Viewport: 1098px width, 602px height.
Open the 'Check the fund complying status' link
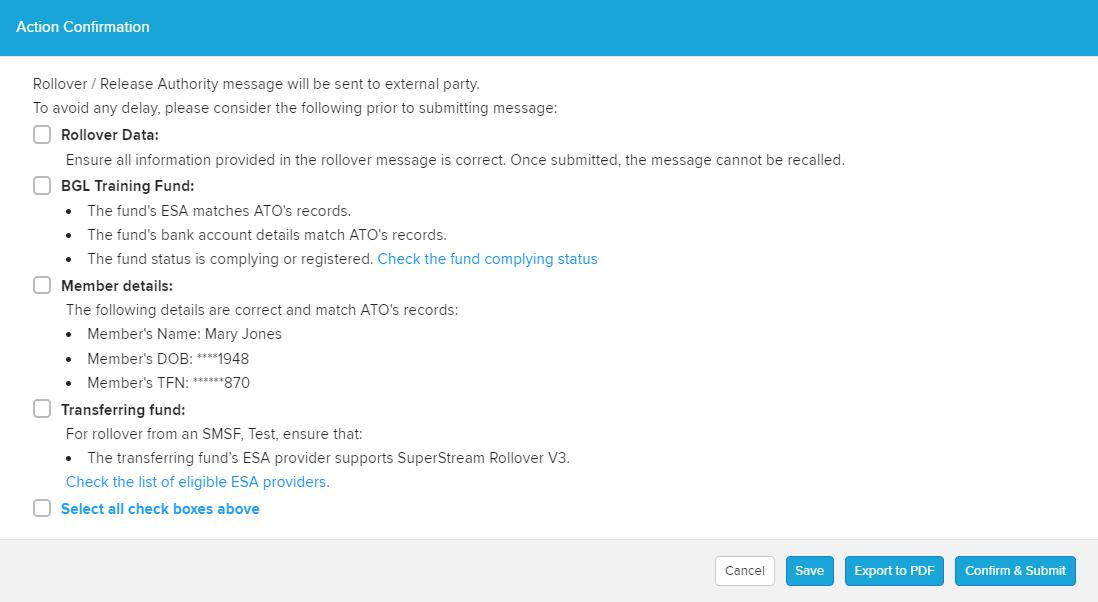tap(487, 259)
